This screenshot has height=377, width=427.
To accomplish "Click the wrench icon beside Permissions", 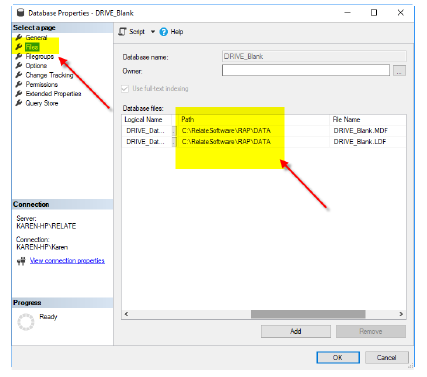I will pos(19,84).
